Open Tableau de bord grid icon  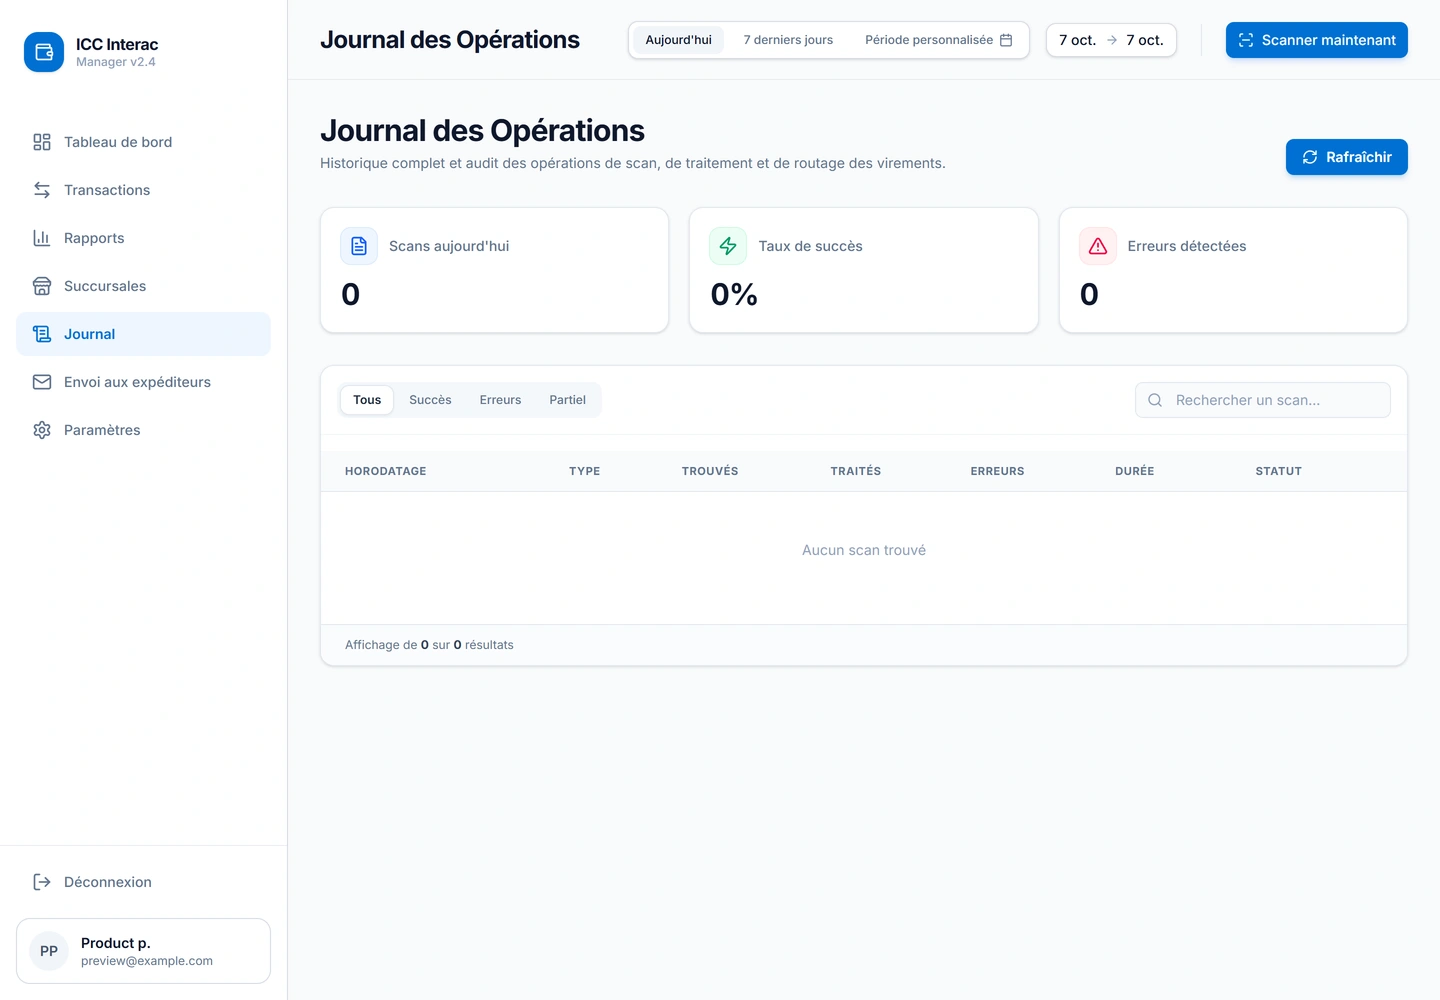(x=42, y=142)
